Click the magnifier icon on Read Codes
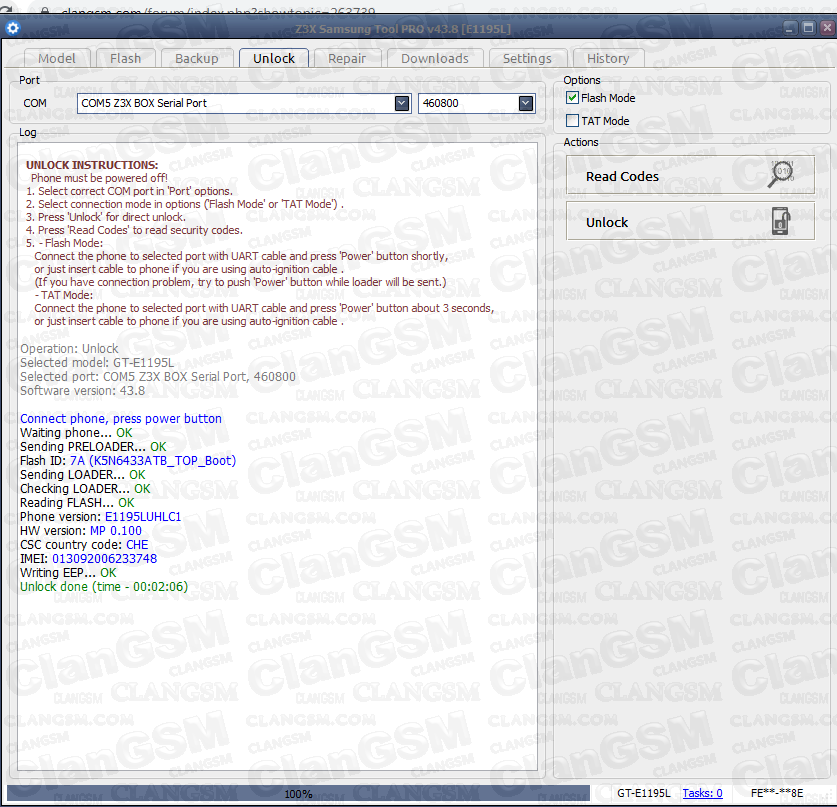 [781, 174]
